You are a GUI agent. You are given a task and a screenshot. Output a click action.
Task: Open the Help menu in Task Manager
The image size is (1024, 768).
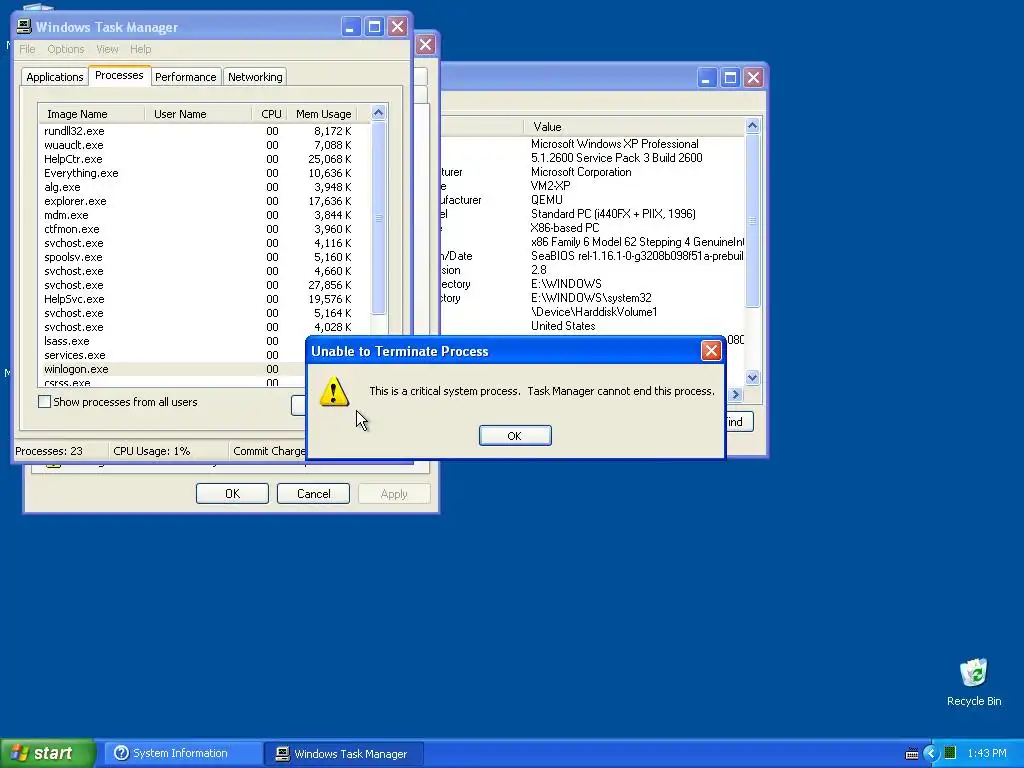pyautogui.click(x=140, y=49)
